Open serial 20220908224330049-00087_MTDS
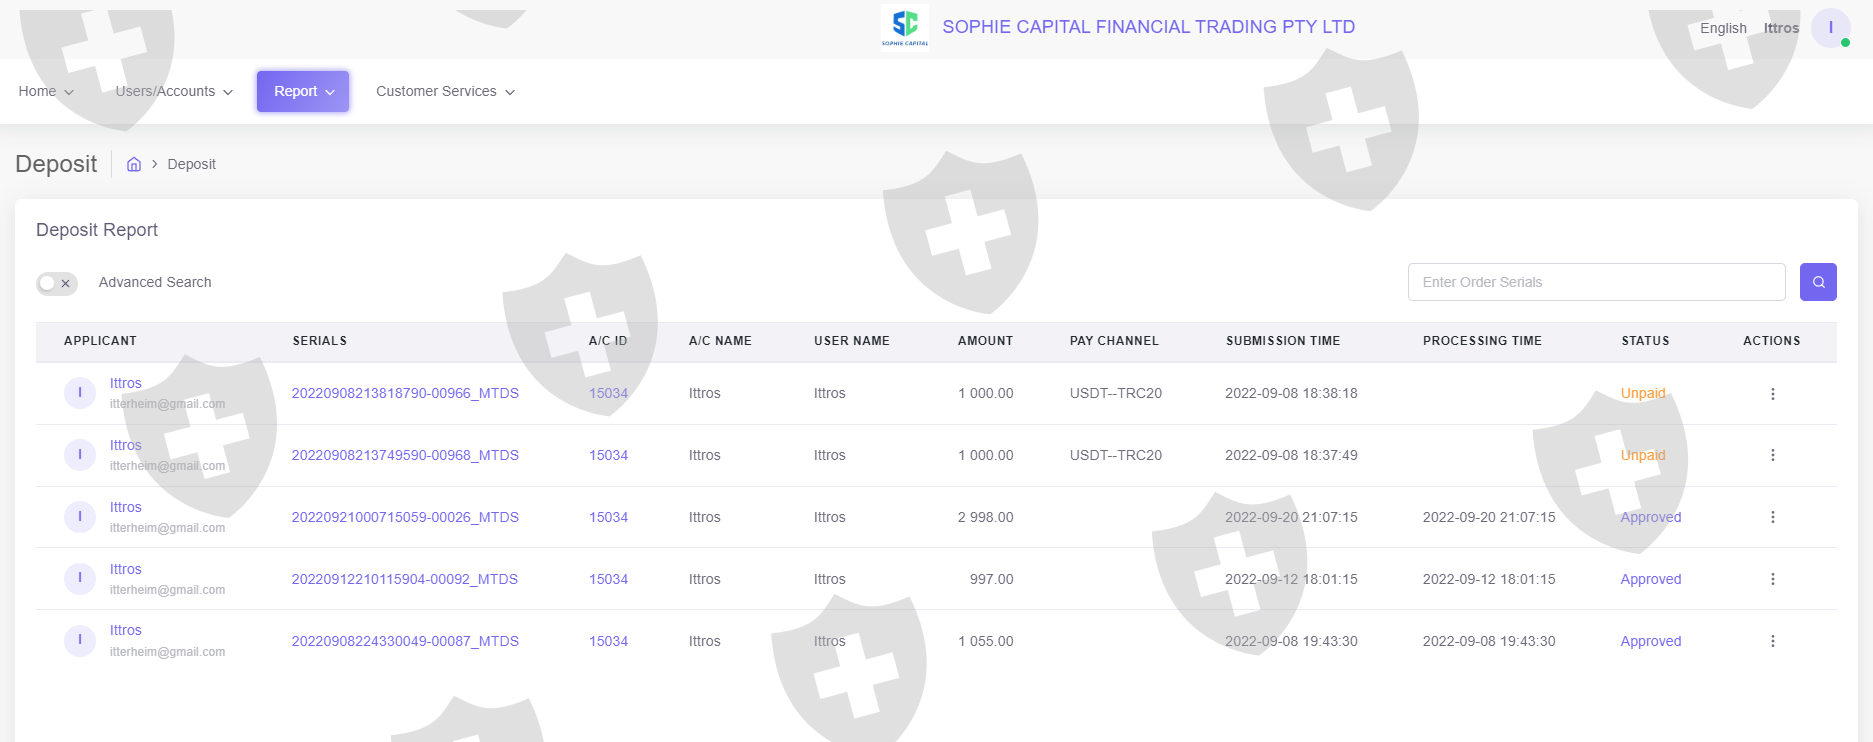The image size is (1873, 742). (405, 641)
